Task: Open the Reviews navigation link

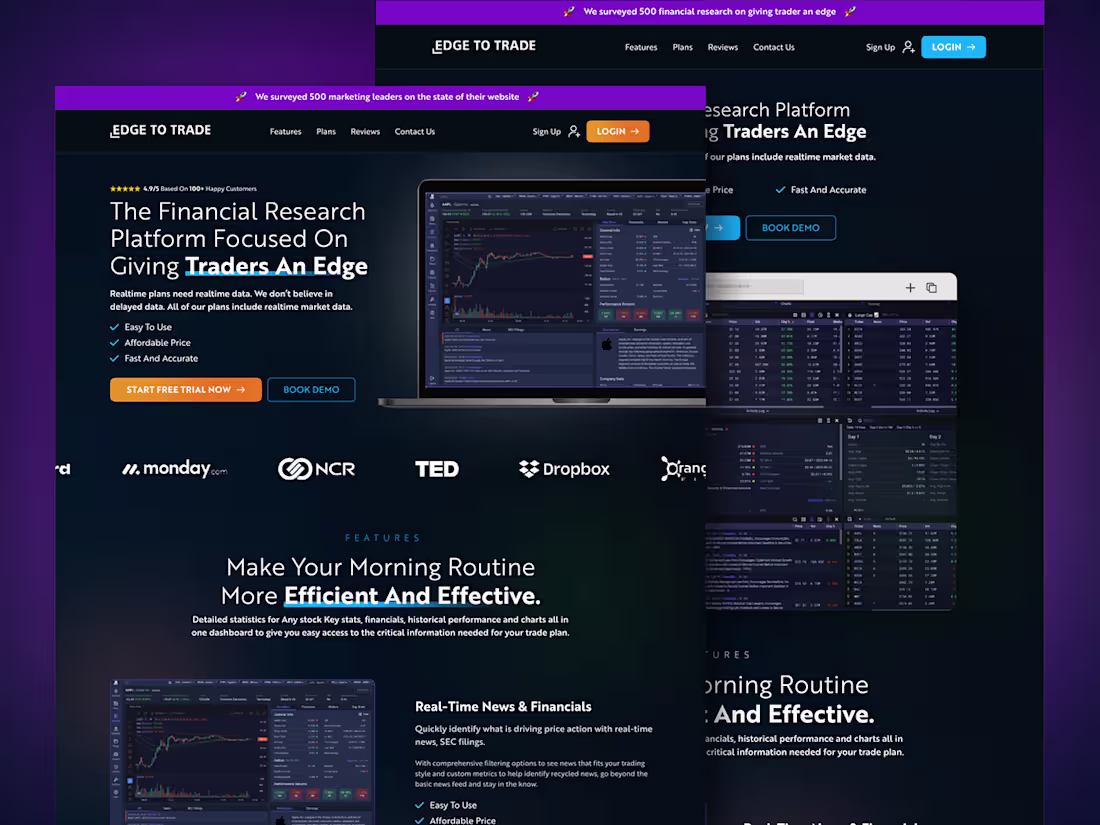Action: point(365,131)
